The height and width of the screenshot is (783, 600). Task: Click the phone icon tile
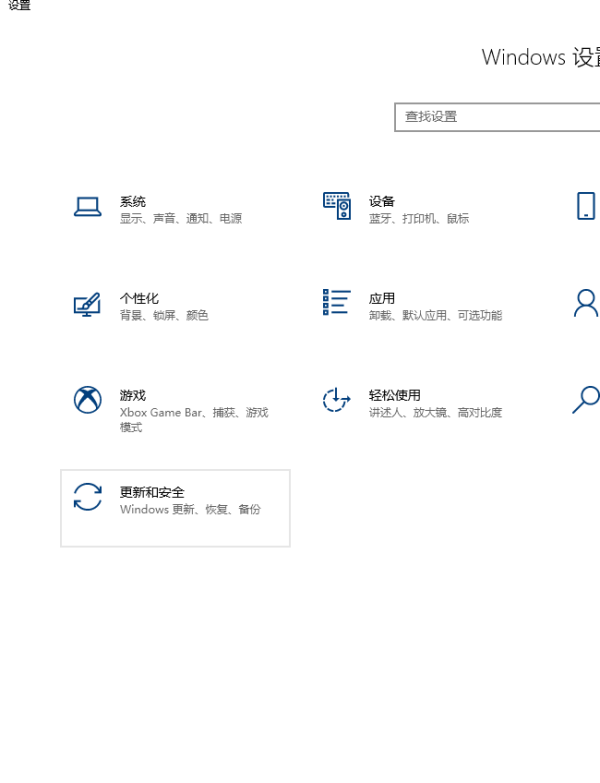click(586, 206)
